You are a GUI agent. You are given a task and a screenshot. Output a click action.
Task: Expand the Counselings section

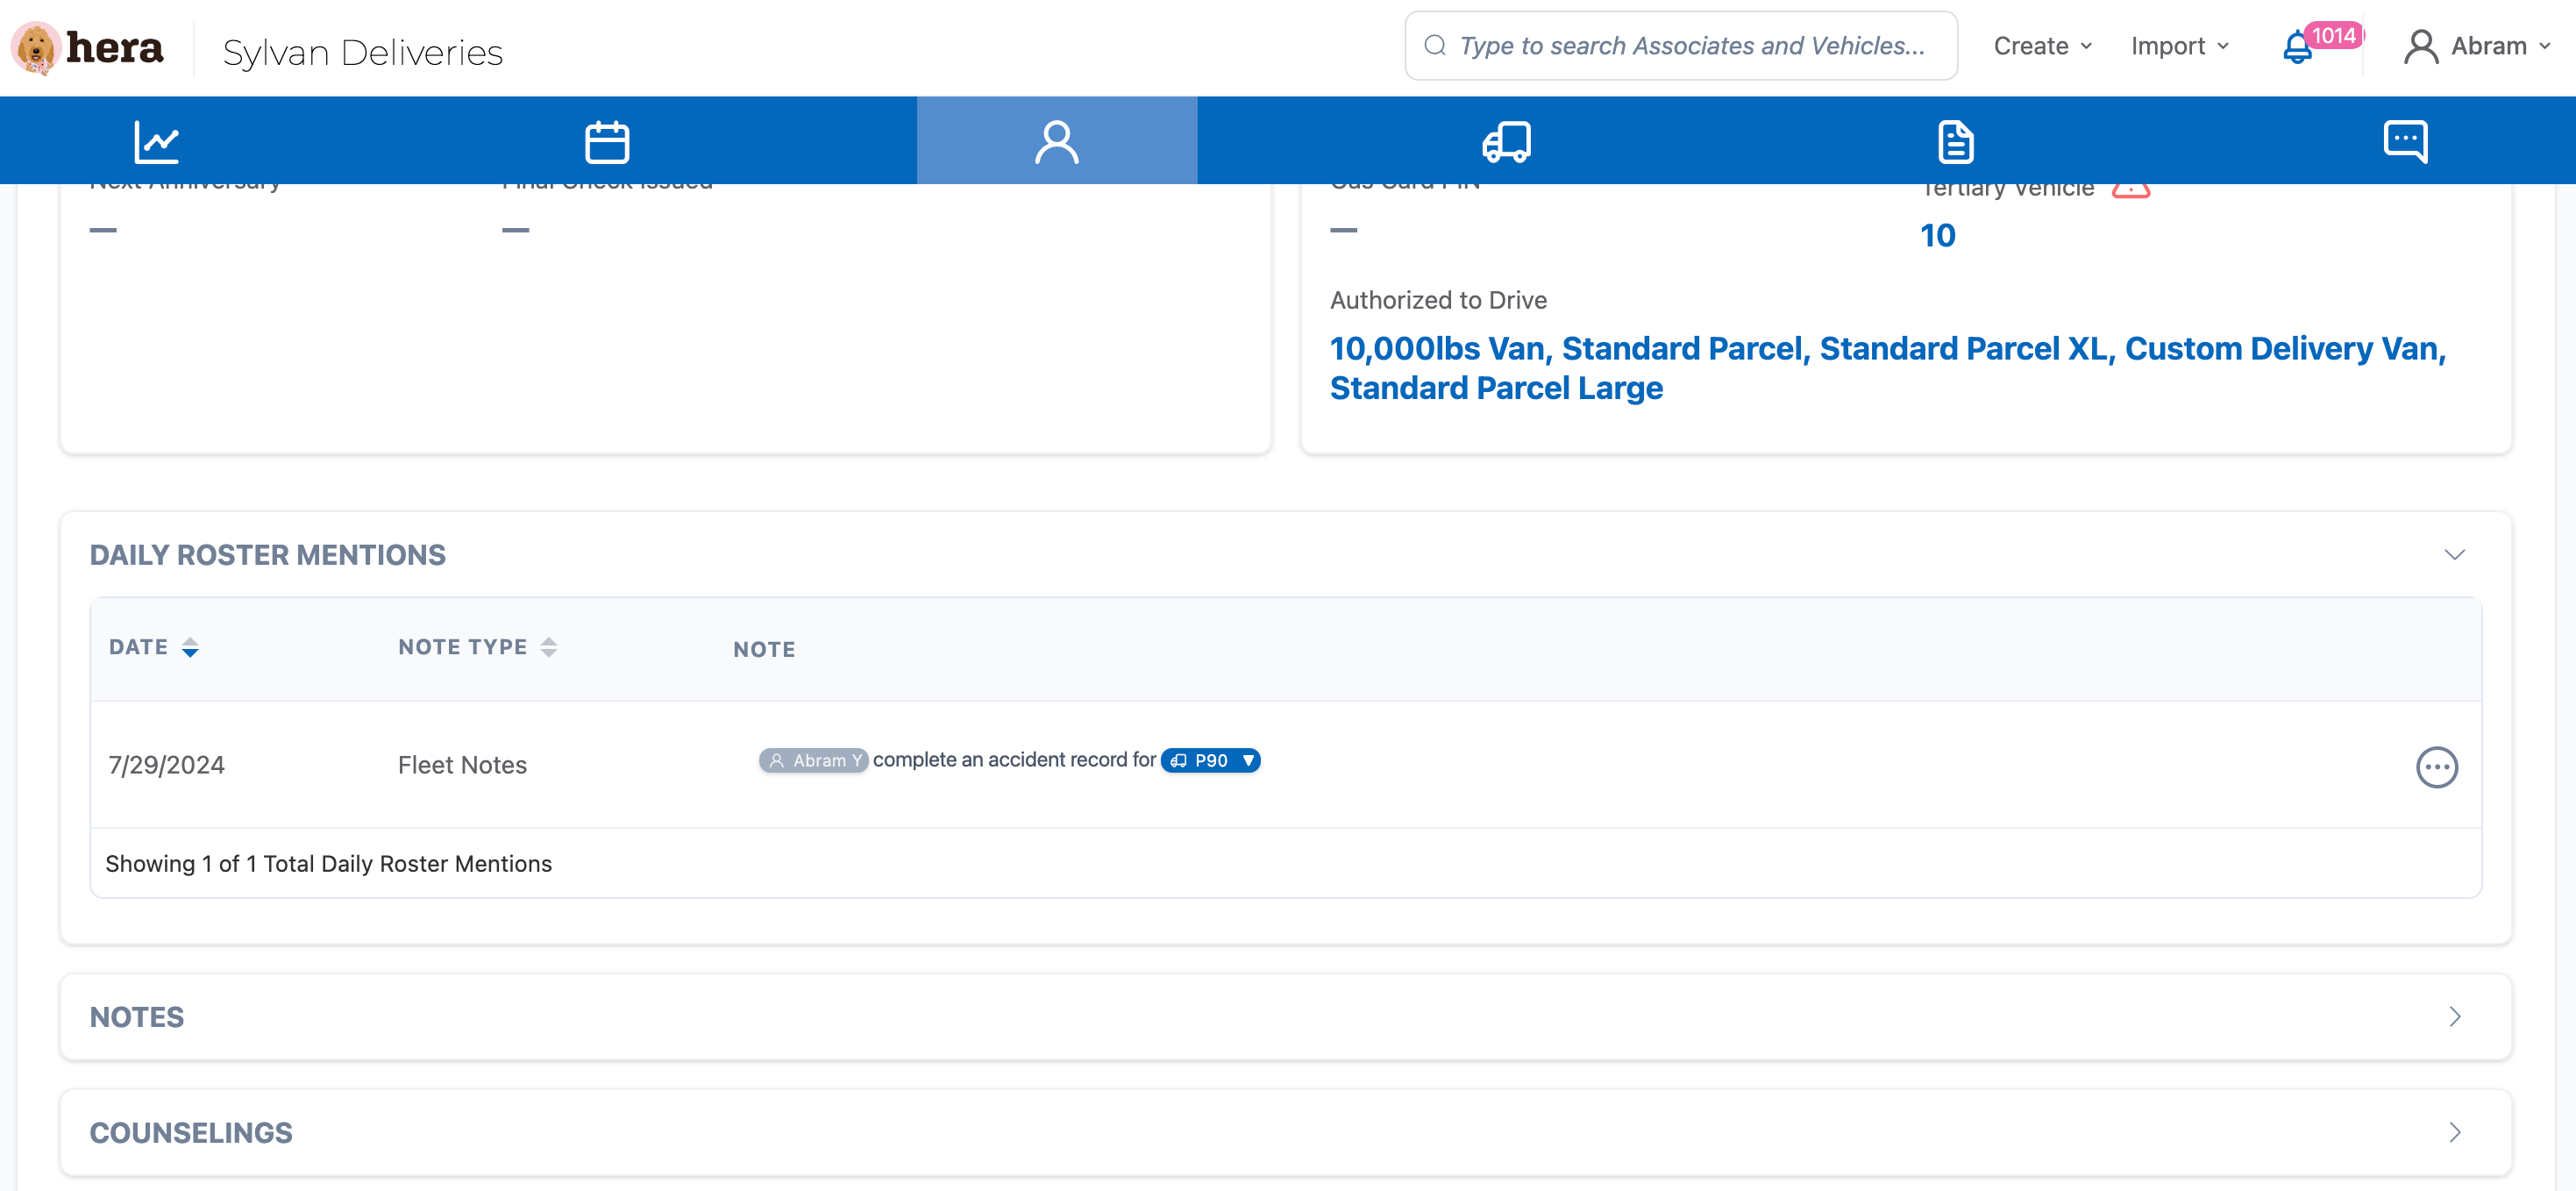coord(2454,1132)
